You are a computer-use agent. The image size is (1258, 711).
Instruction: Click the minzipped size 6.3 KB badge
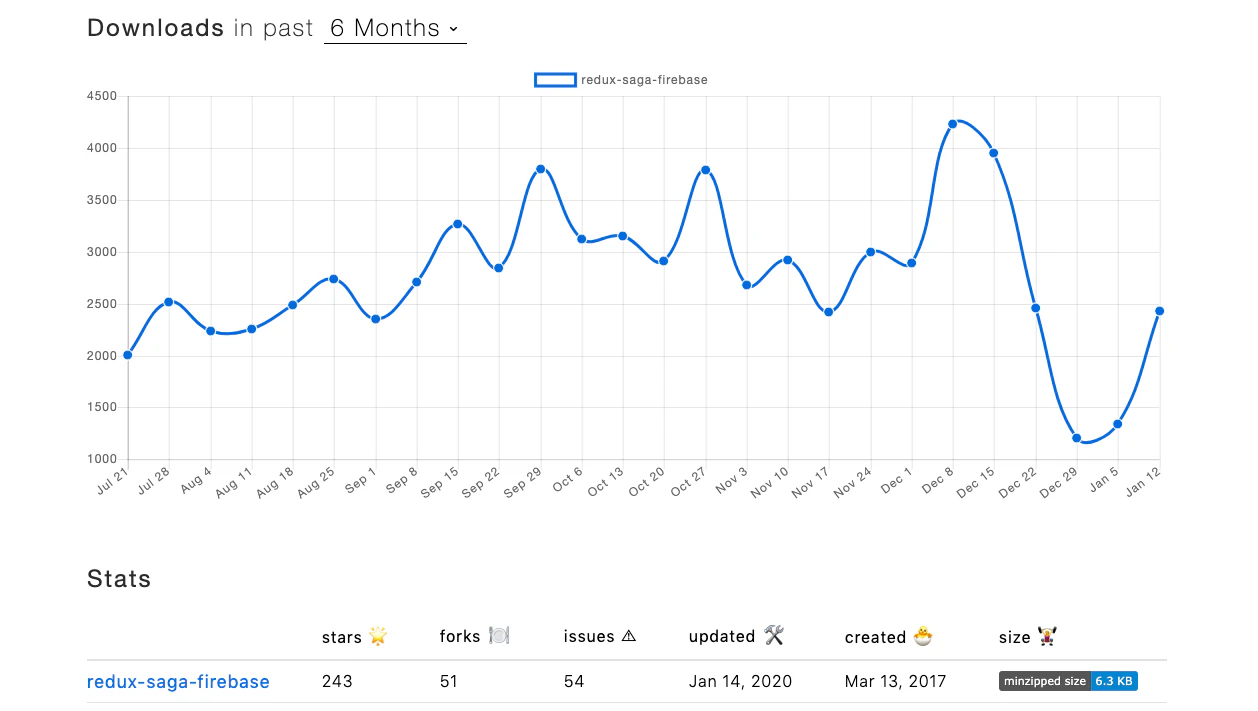point(1068,682)
